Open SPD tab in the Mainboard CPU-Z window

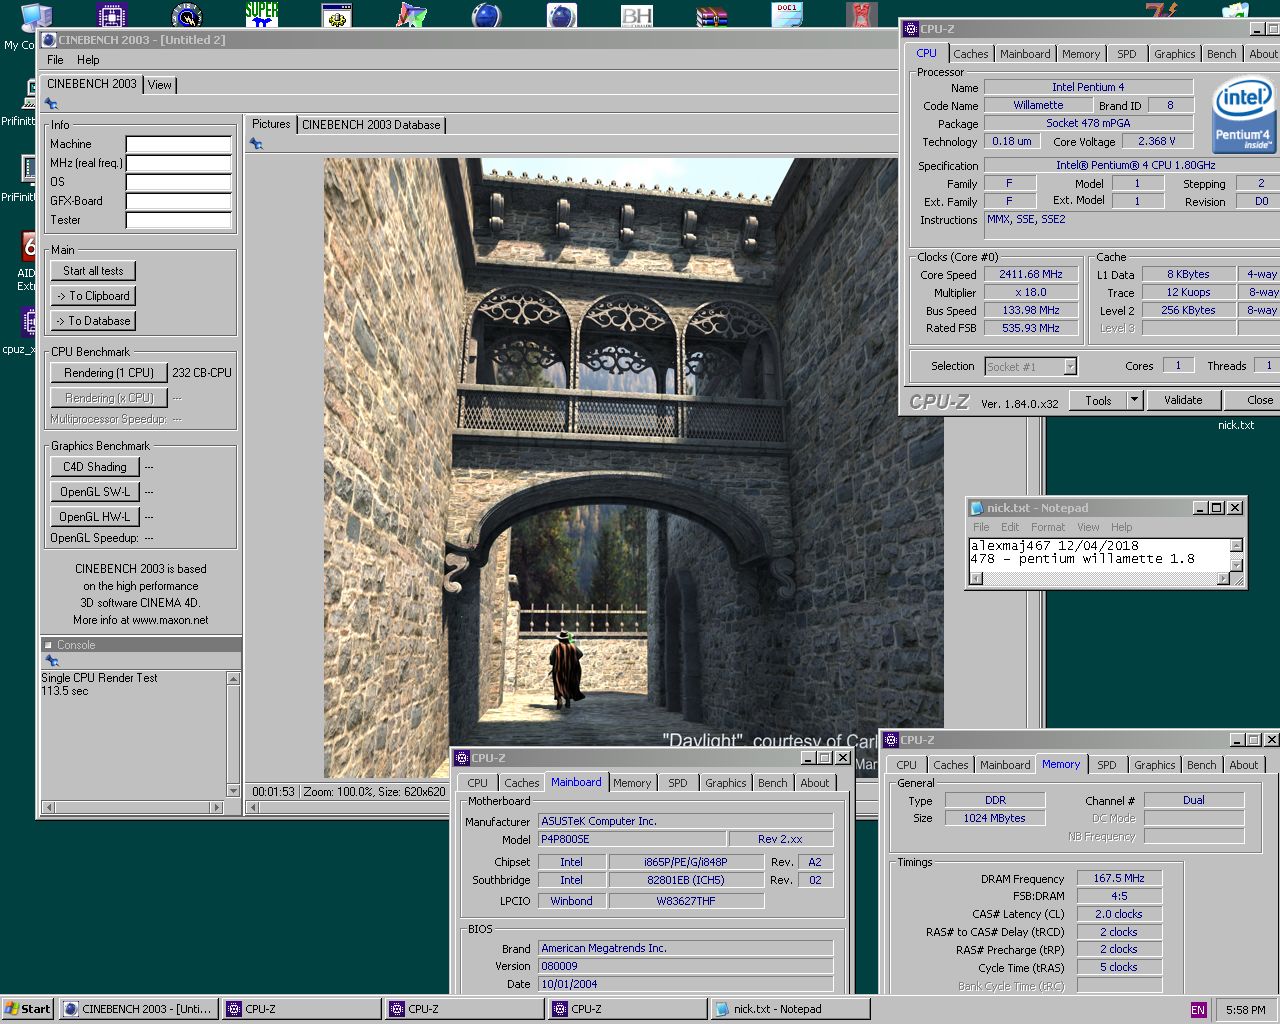[678, 783]
